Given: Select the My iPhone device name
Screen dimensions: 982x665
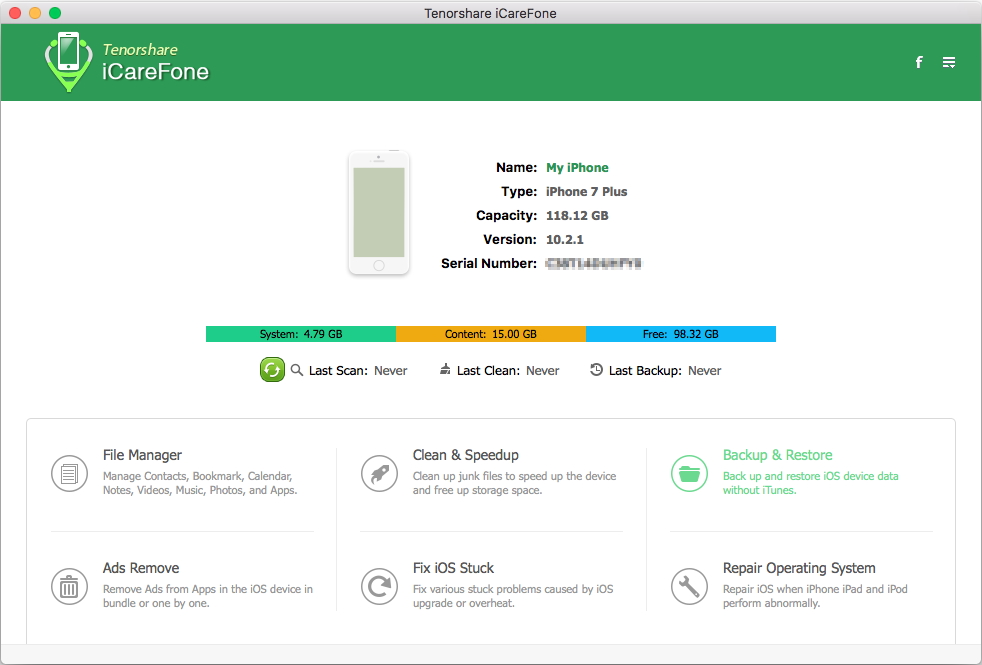Looking at the screenshot, I should tap(575, 167).
